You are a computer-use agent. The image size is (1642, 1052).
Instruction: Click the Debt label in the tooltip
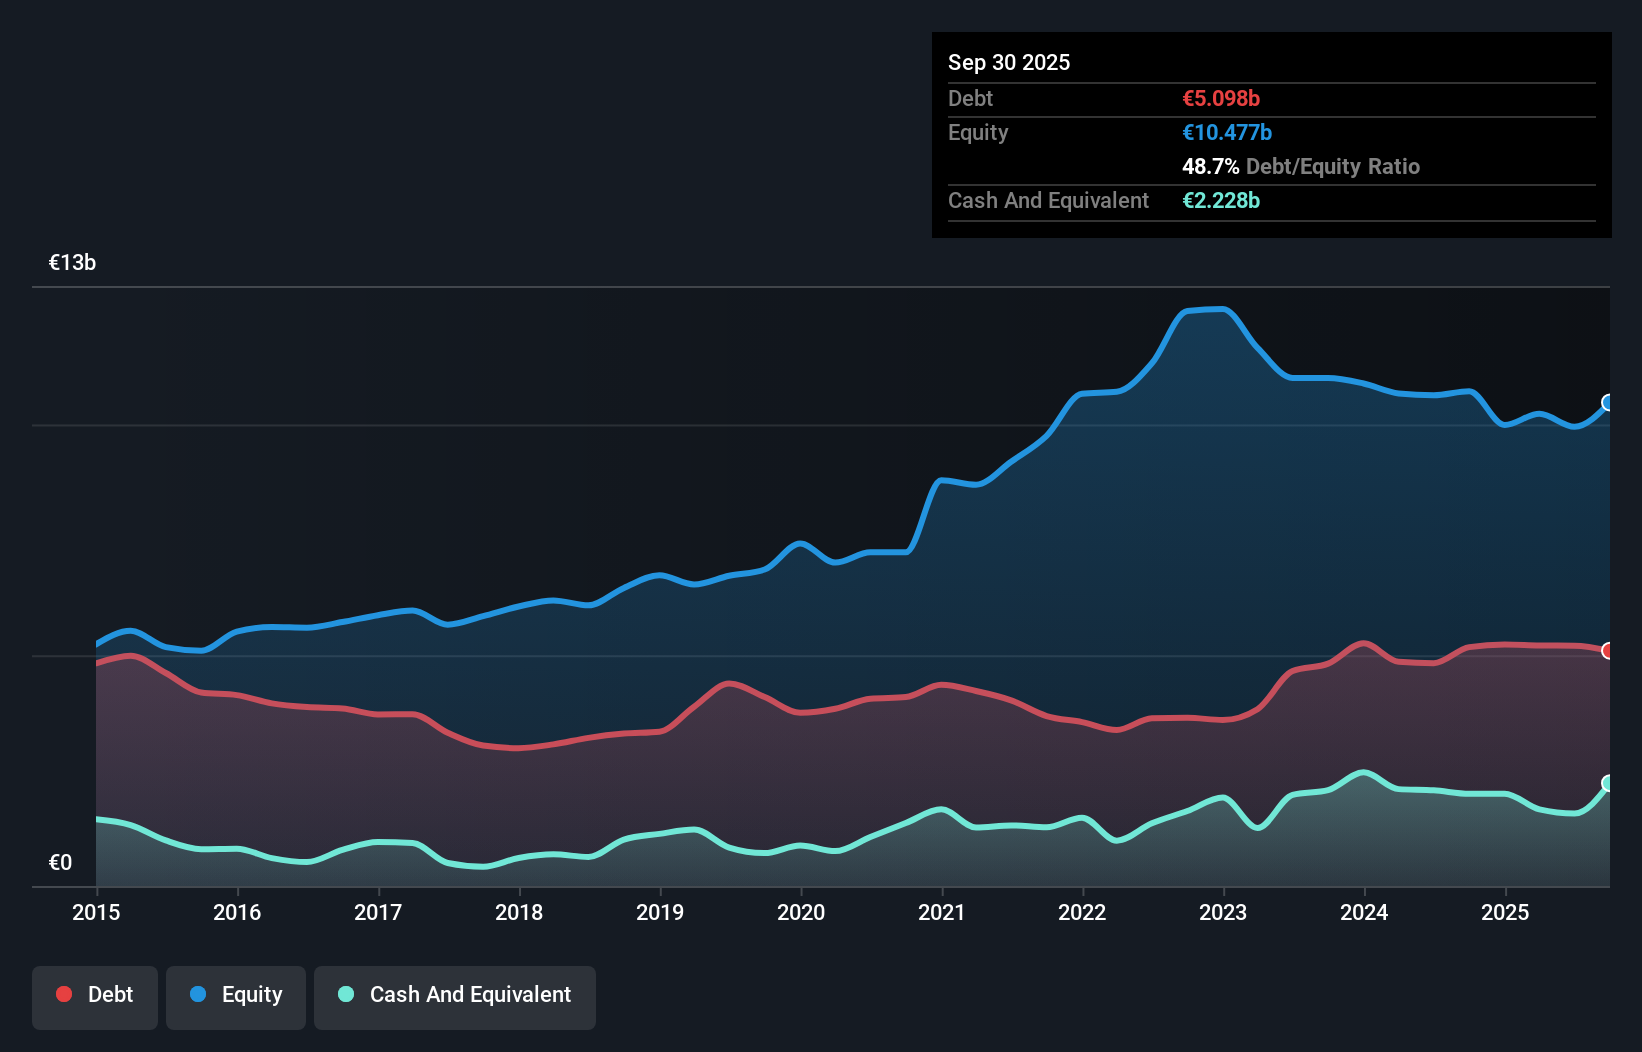(x=970, y=98)
